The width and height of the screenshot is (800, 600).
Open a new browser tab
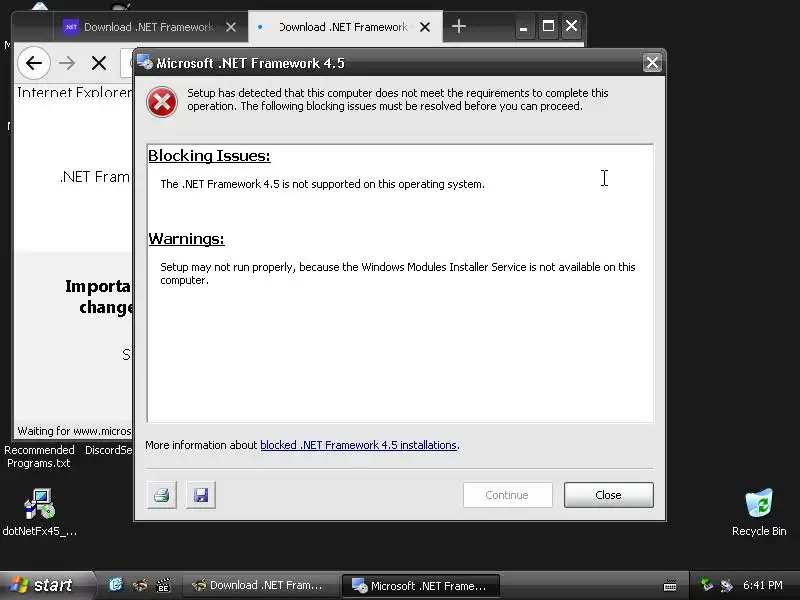point(459,26)
